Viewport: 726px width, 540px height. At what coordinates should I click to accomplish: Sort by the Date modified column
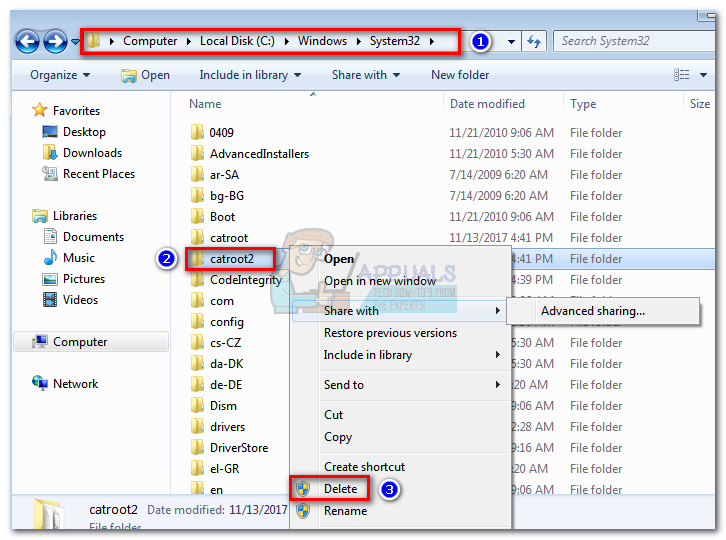pyautogui.click(x=487, y=104)
